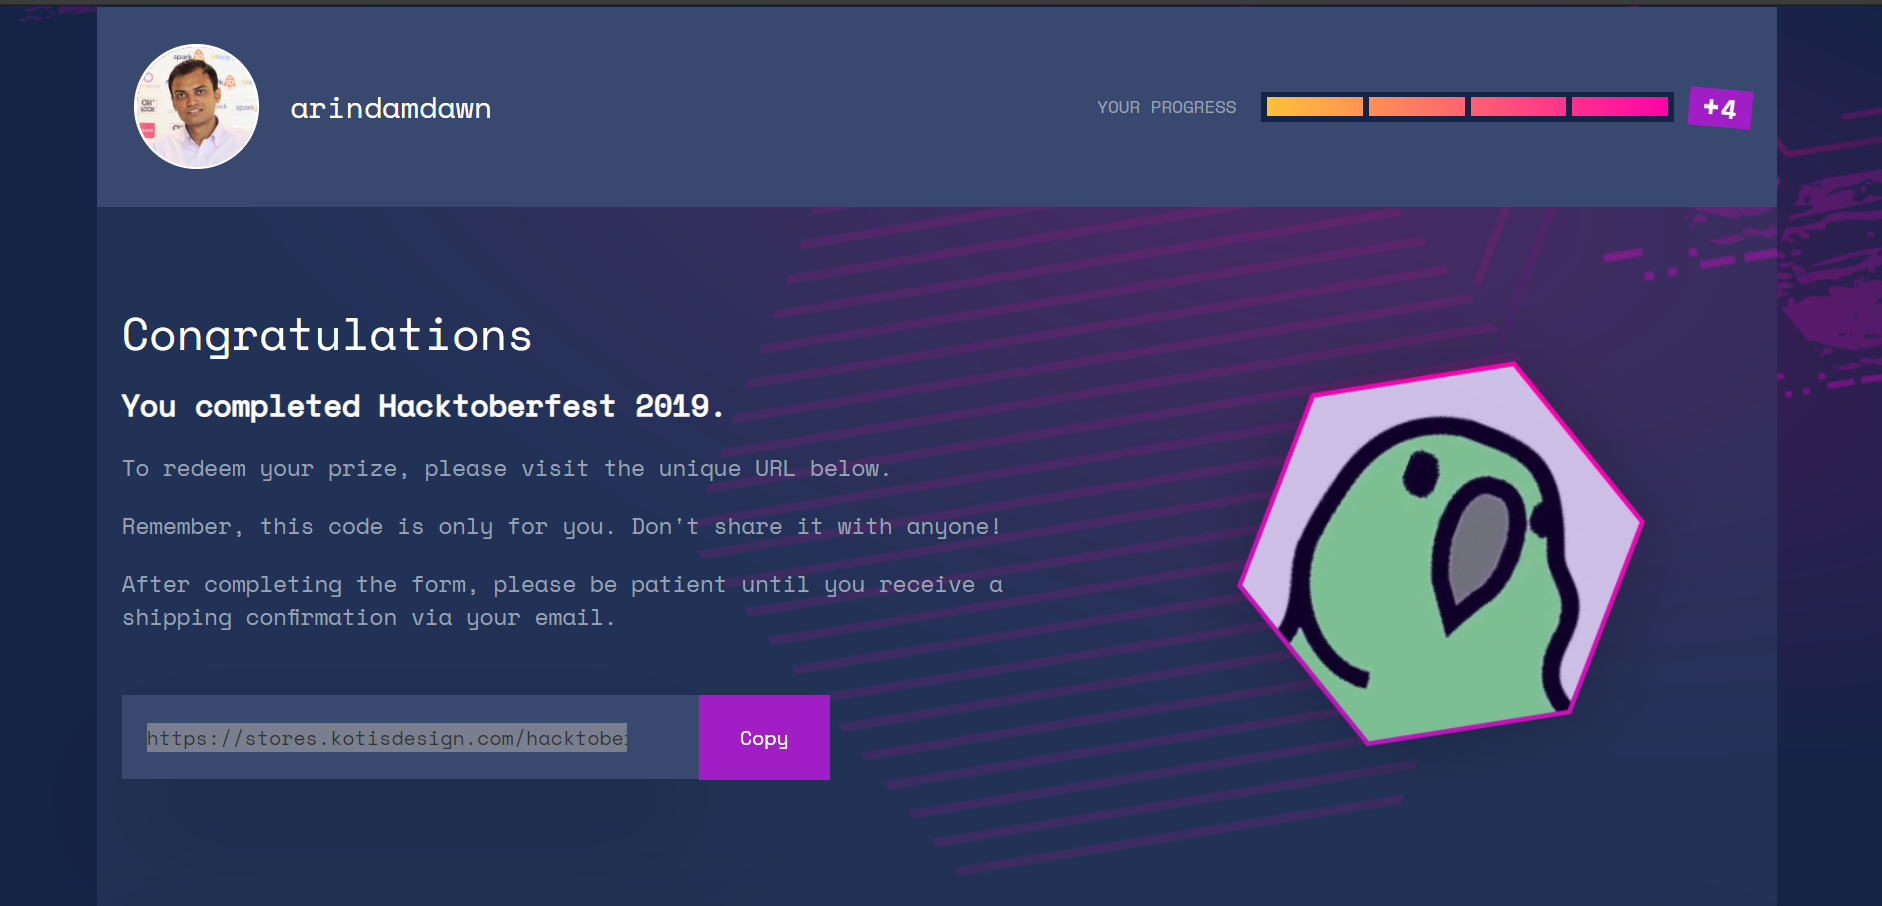This screenshot has width=1882, height=906.
Task: Click the orange second progress segment
Action: [x=1416, y=107]
